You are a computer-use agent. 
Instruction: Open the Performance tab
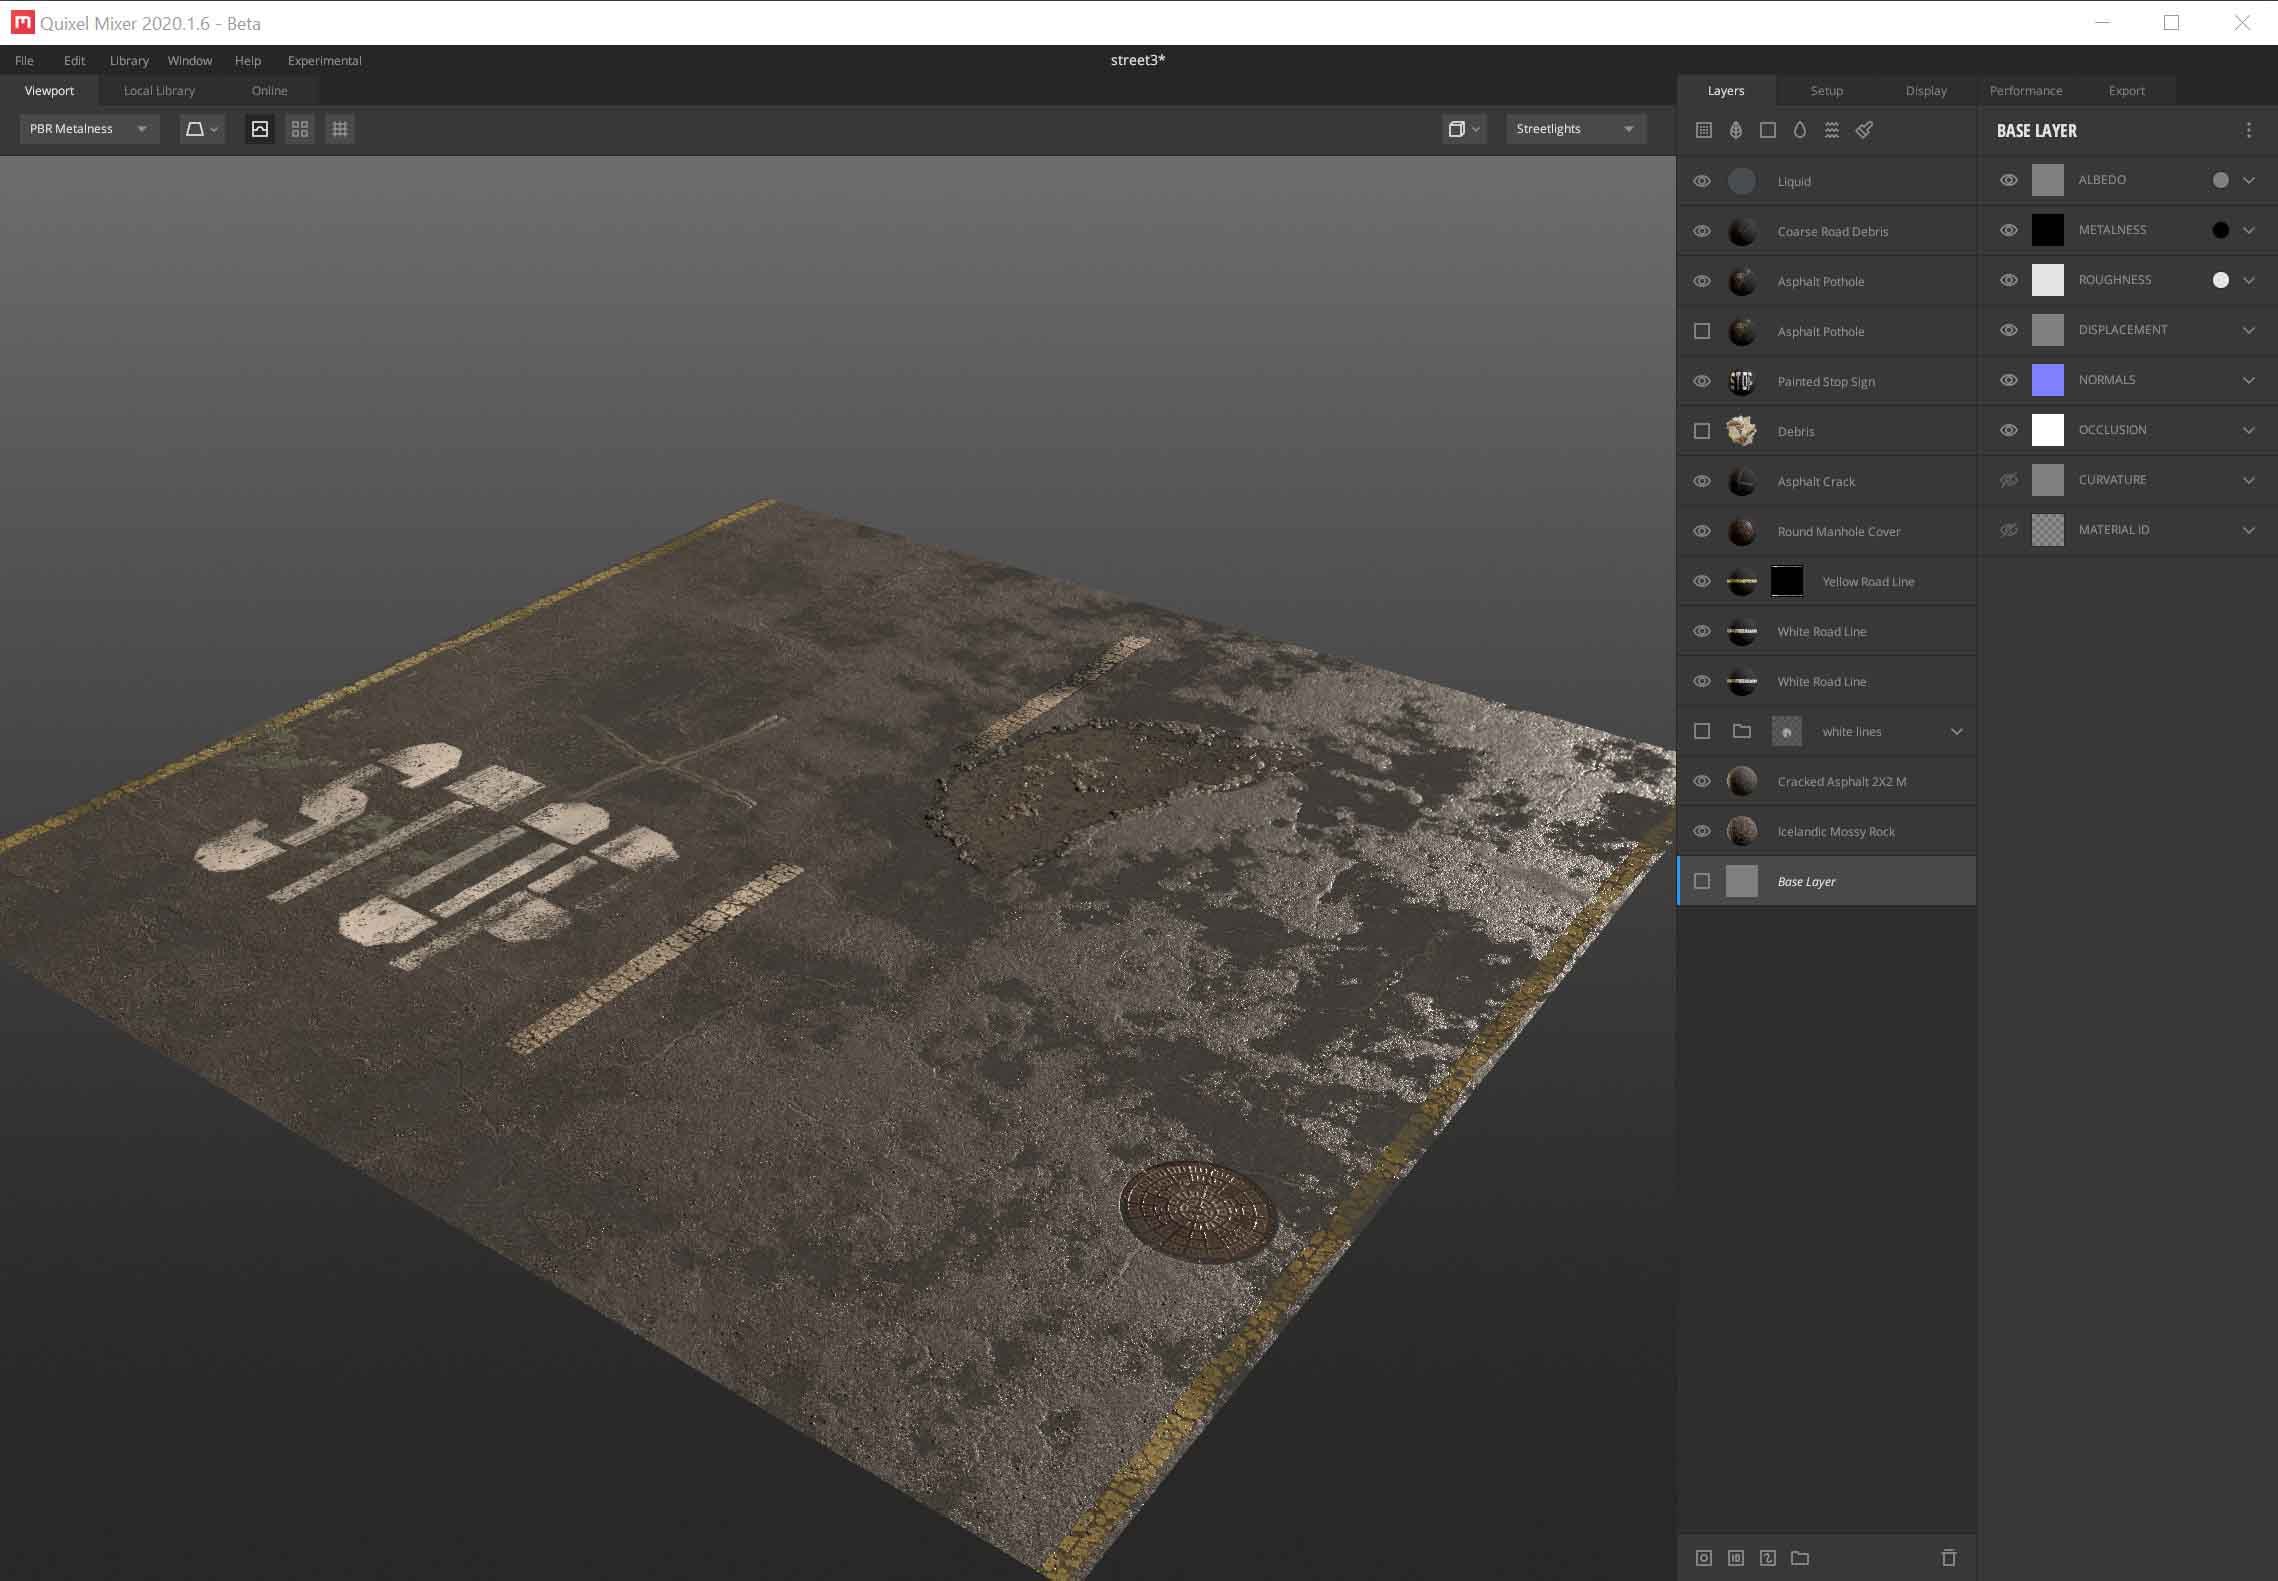2026,90
